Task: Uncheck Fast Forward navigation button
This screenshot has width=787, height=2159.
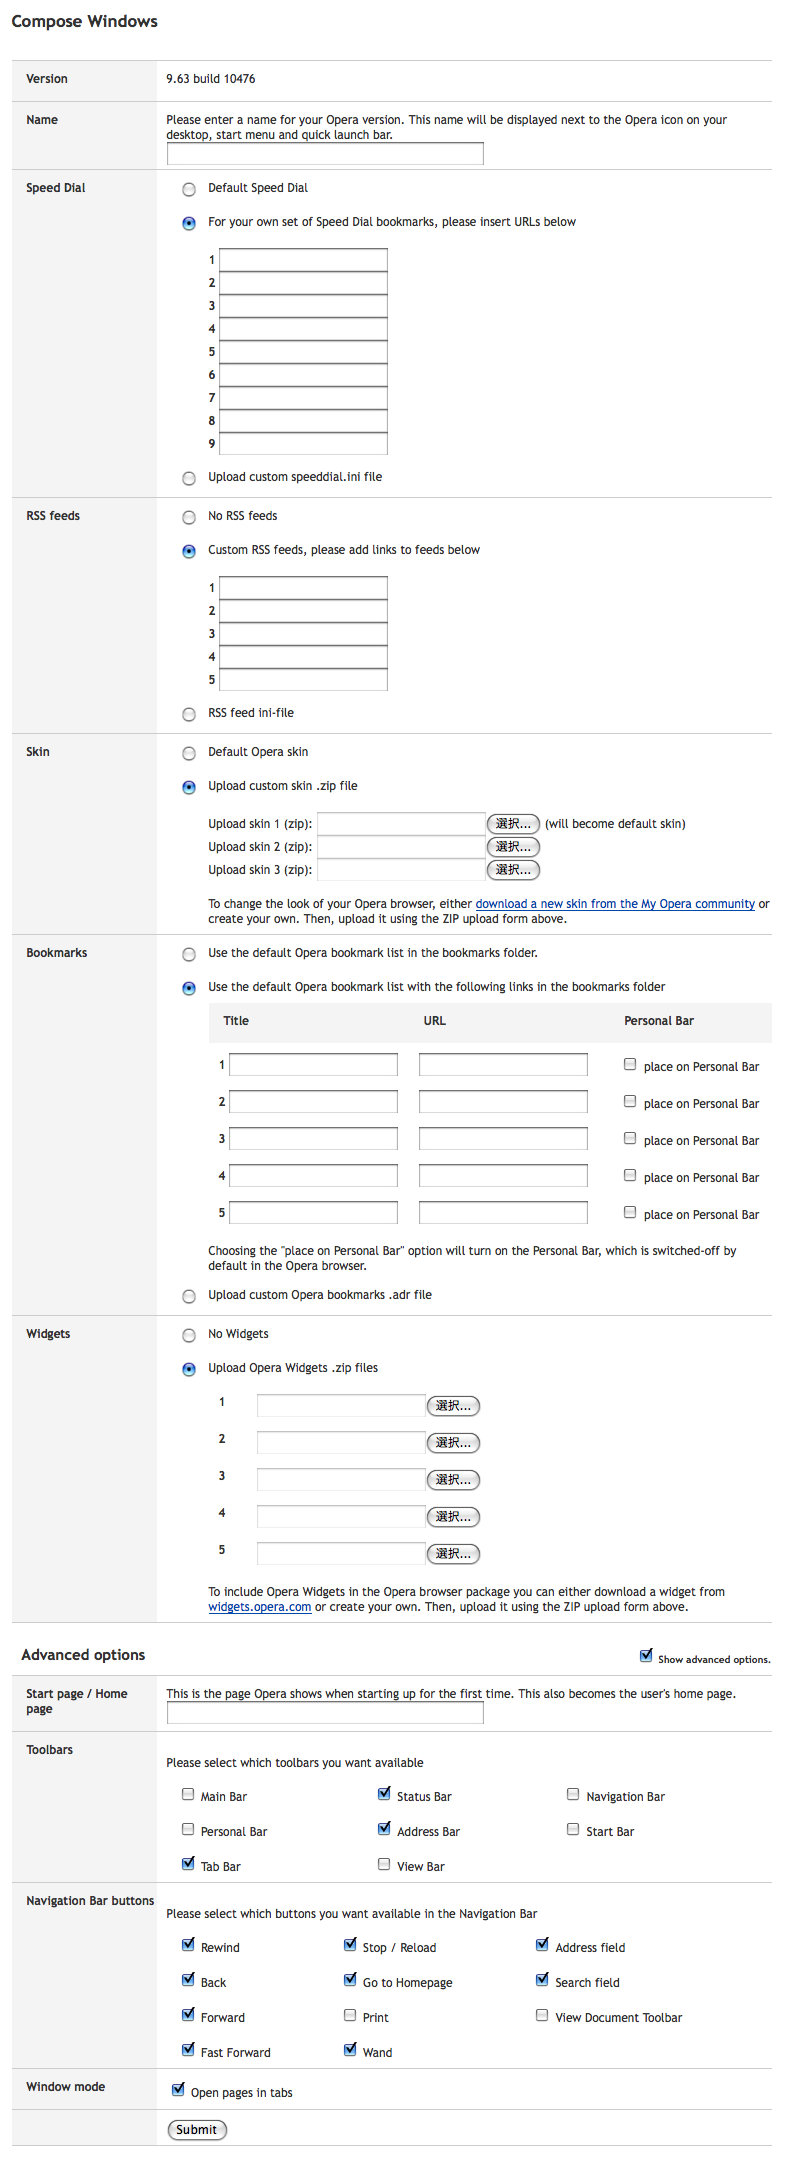Action: coord(188,2051)
